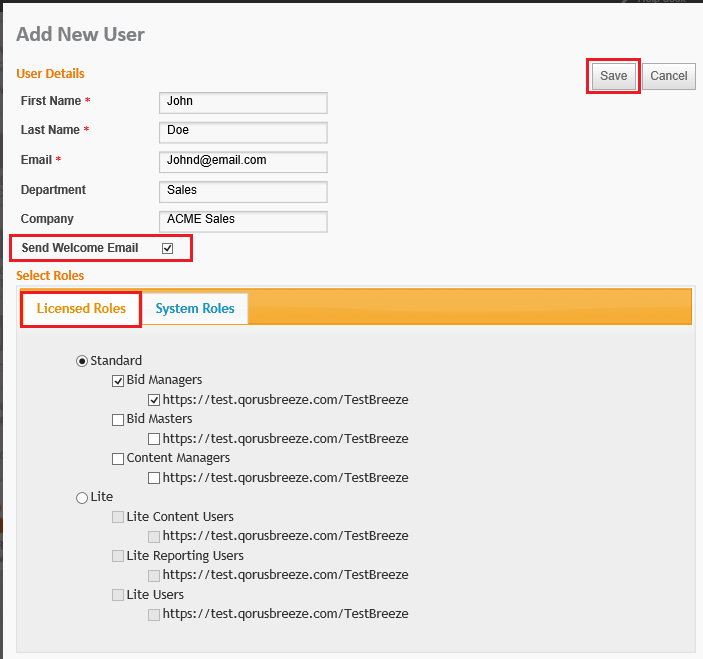This screenshot has height=659, width=703.
Task: Tick the TestBreeze URL under Lite Content Users
Action: [154, 536]
